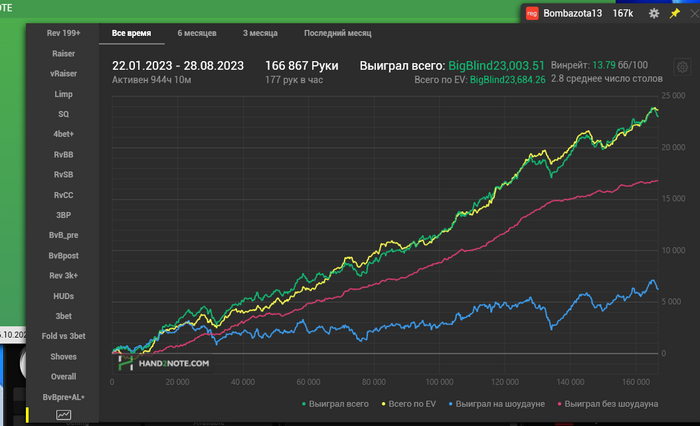Image resolution: width=700 pixels, height=426 pixels.
Task: Select RvSB sidebar entry
Action: (x=63, y=175)
